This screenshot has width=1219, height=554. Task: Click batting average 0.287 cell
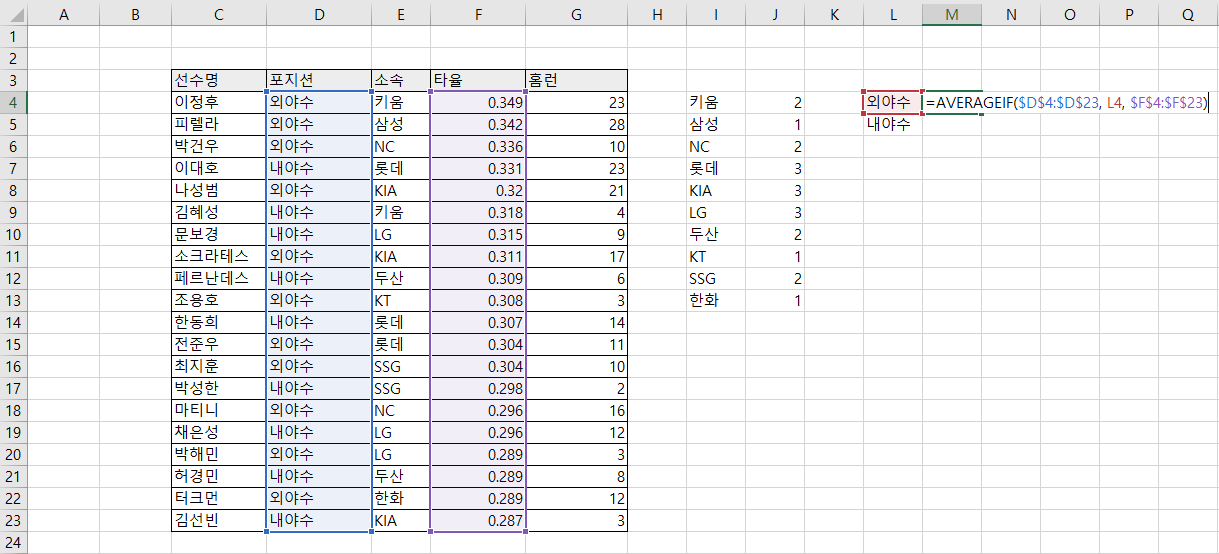pyautogui.click(x=477, y=520)
